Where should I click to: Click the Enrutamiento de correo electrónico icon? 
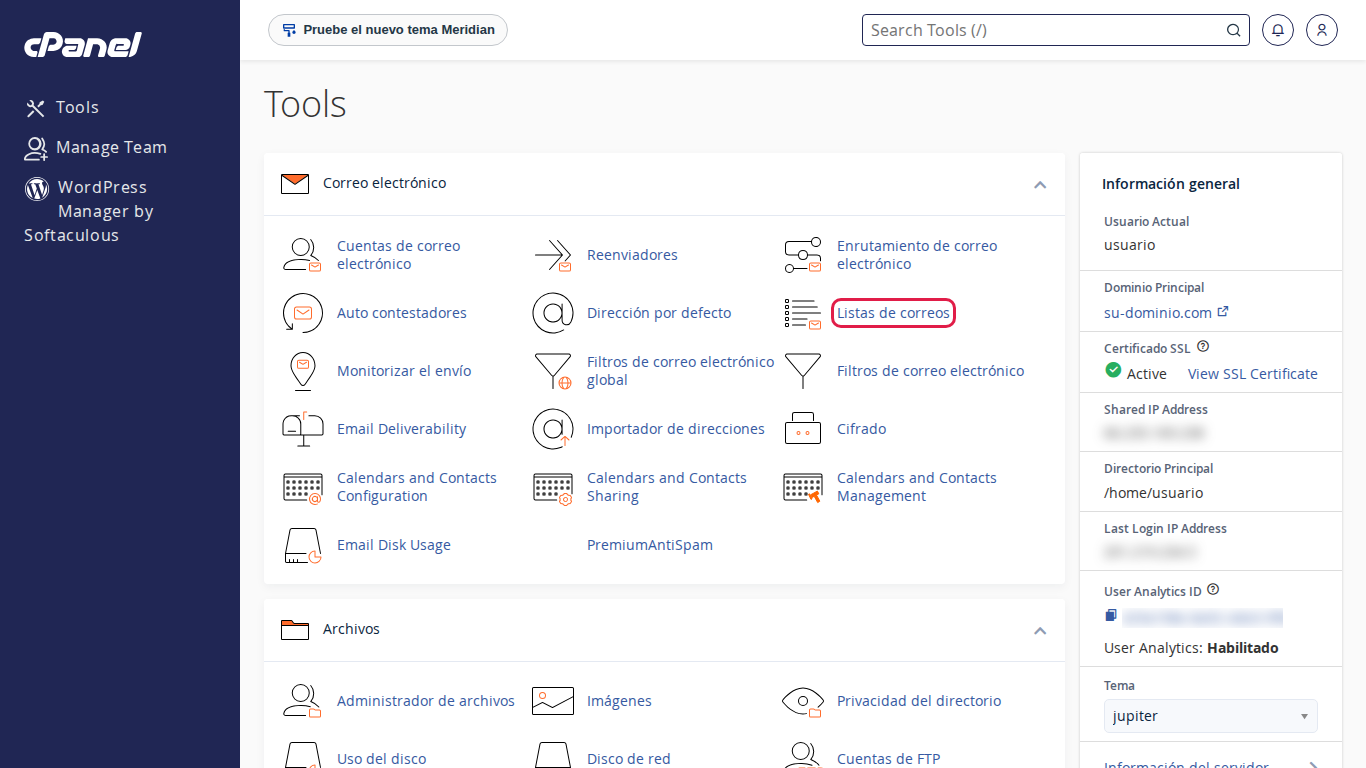pos(802,255)
